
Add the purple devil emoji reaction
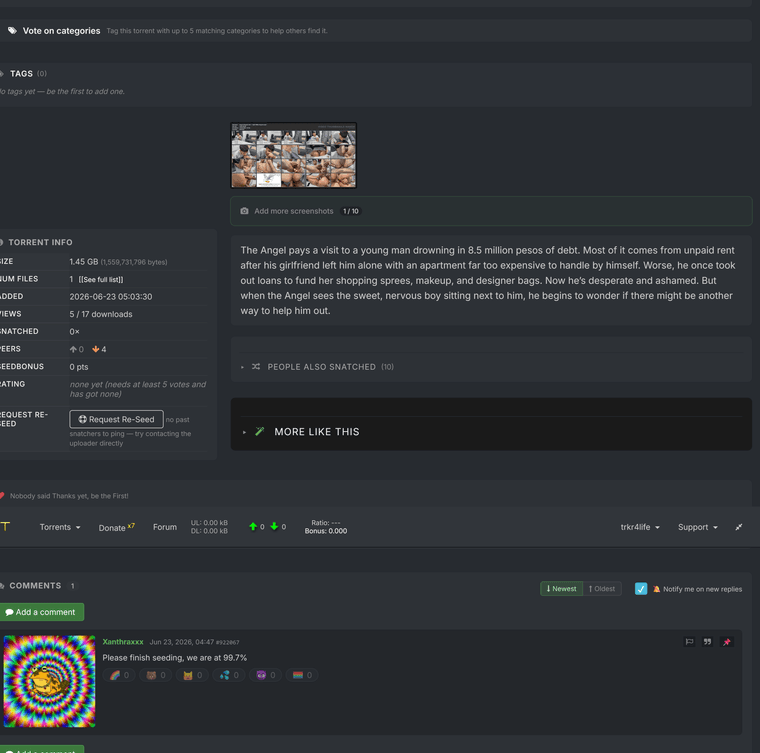click(266, 675)
